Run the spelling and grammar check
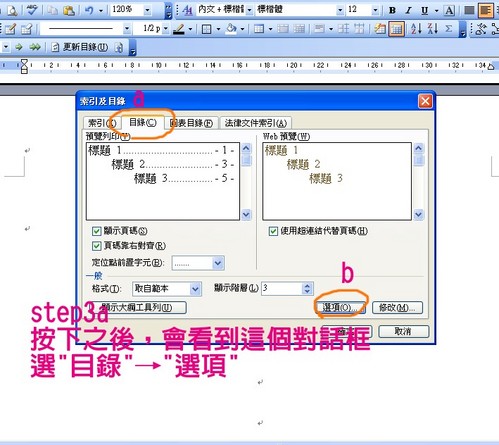Screen dimensions: 499x445 (32, 11)
